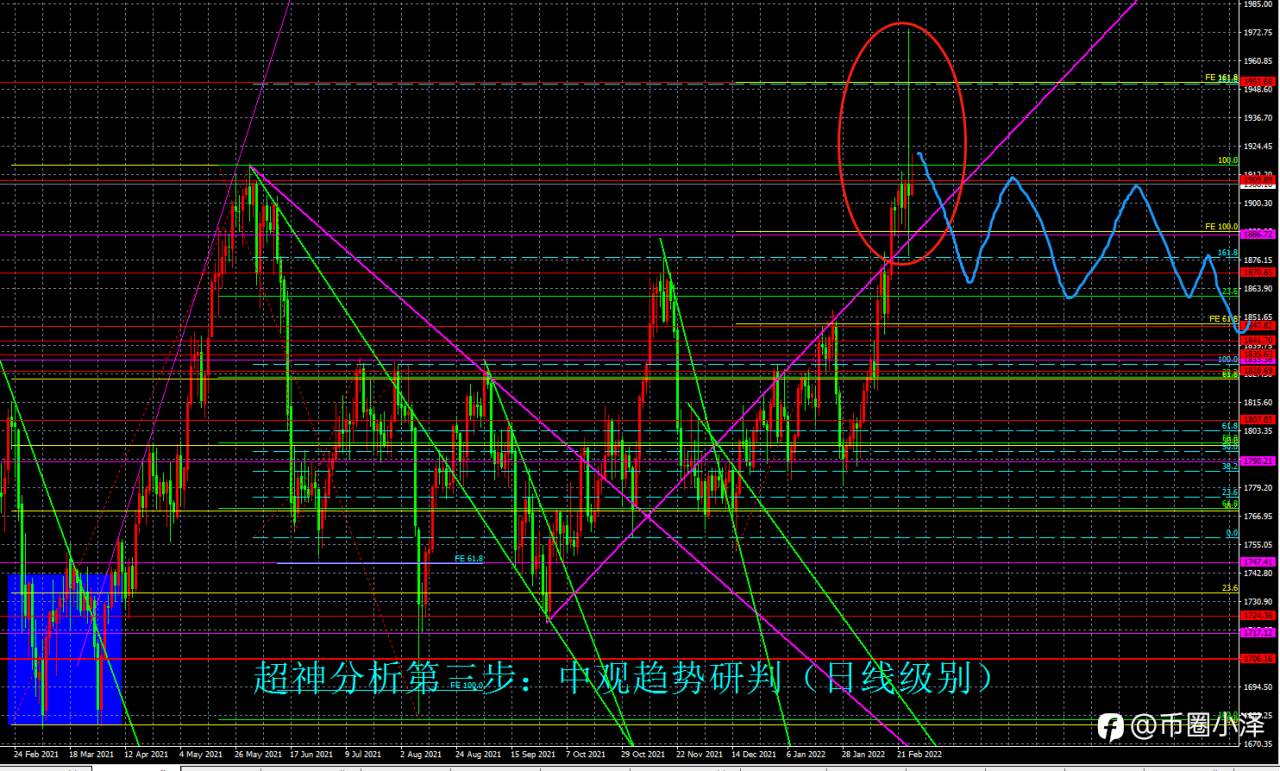Click the 24 Feb 2021 date label
This screenshot has height=771, width=1280.
pyautogui.click(x=37, y=754)
